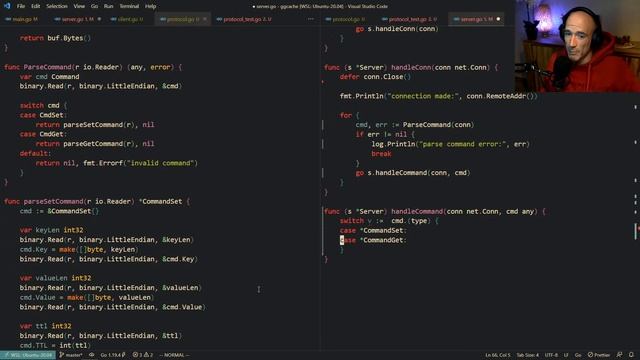The image size is (640, 360).
Task: Open the View menu
Action: 79,6
